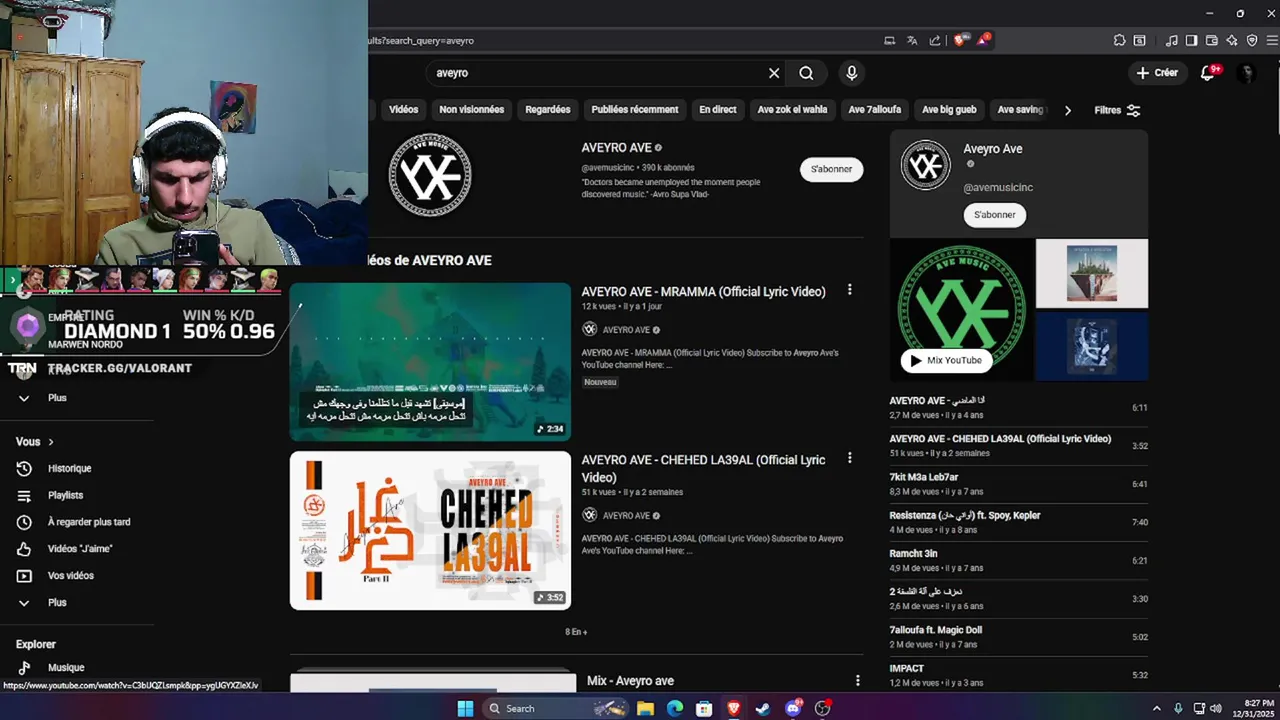The height and width of the screenshot is (720, 1280).
Task: Click the browser translate page icon
Action: coord(912,41)
